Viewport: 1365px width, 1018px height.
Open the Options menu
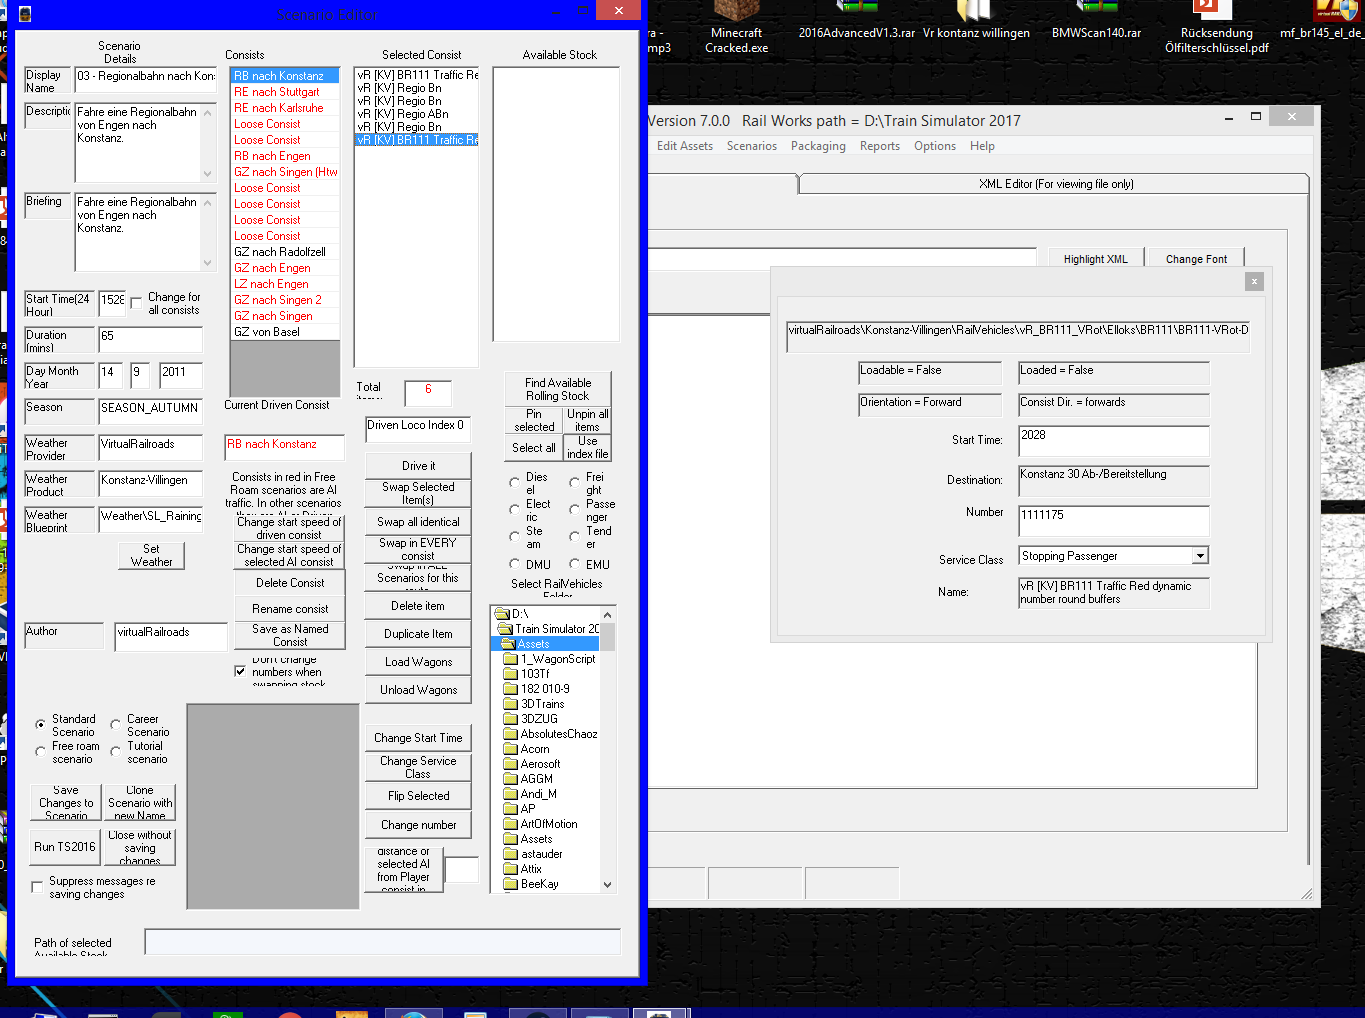935,146
